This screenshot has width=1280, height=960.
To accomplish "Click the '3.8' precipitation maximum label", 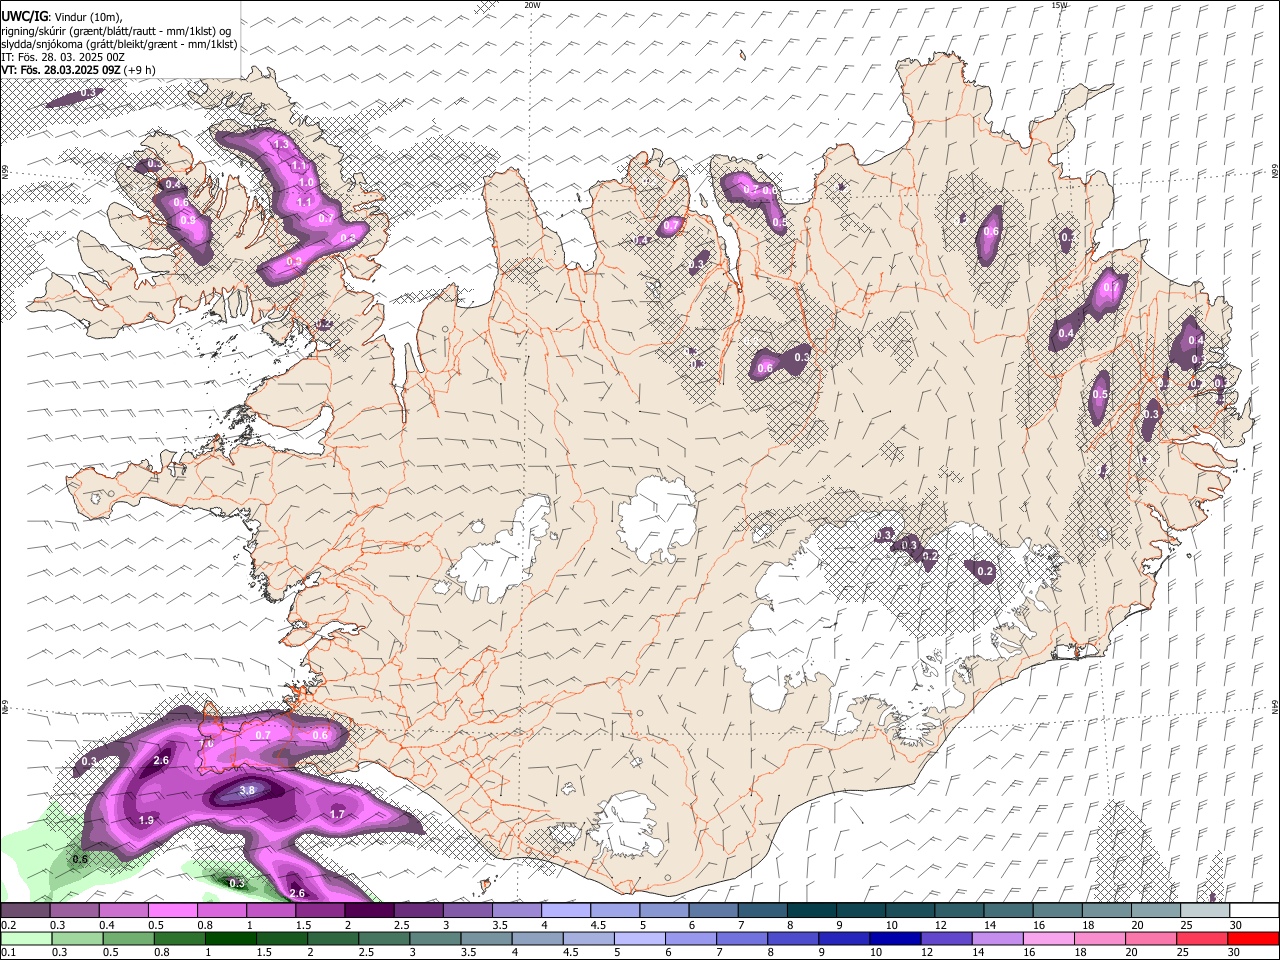I will [x=248, y=790].
